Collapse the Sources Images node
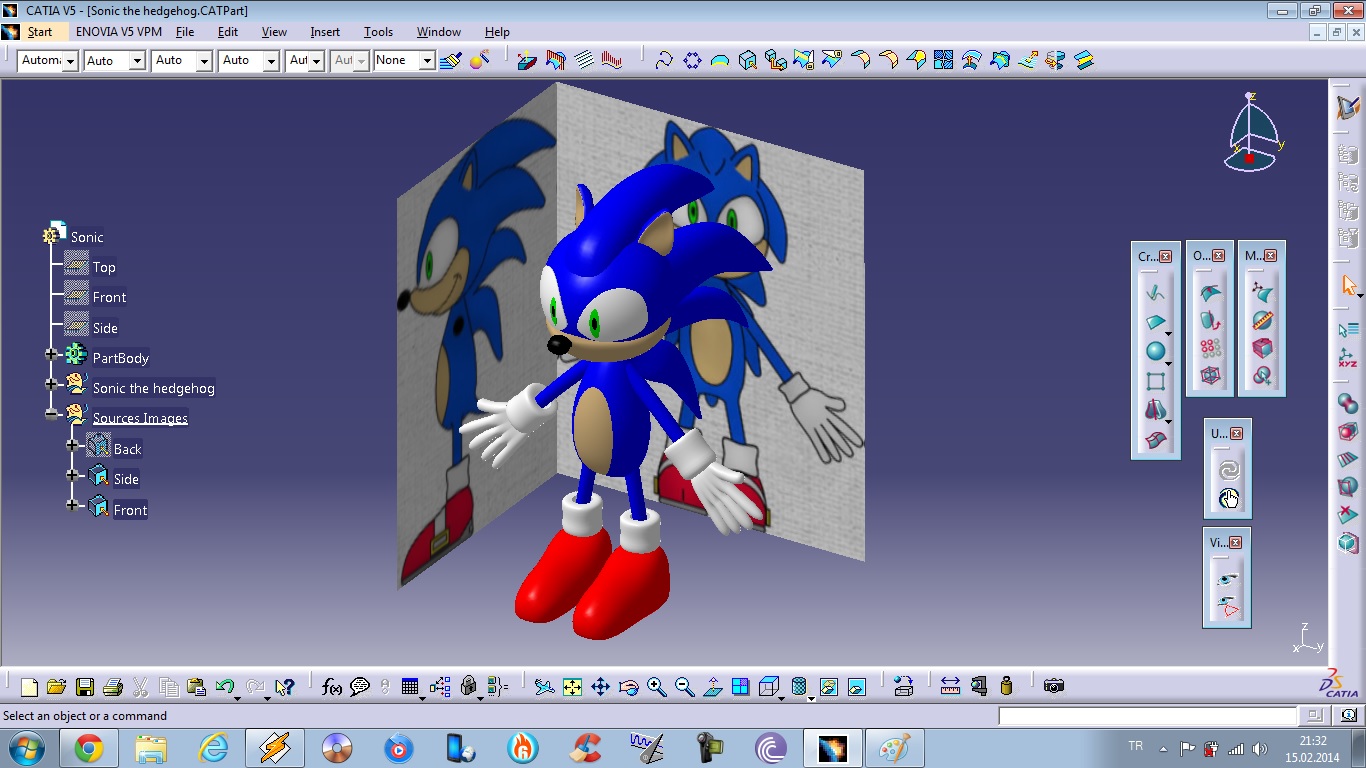This screenshot has width=1366, height=768. tap(52, 414)
